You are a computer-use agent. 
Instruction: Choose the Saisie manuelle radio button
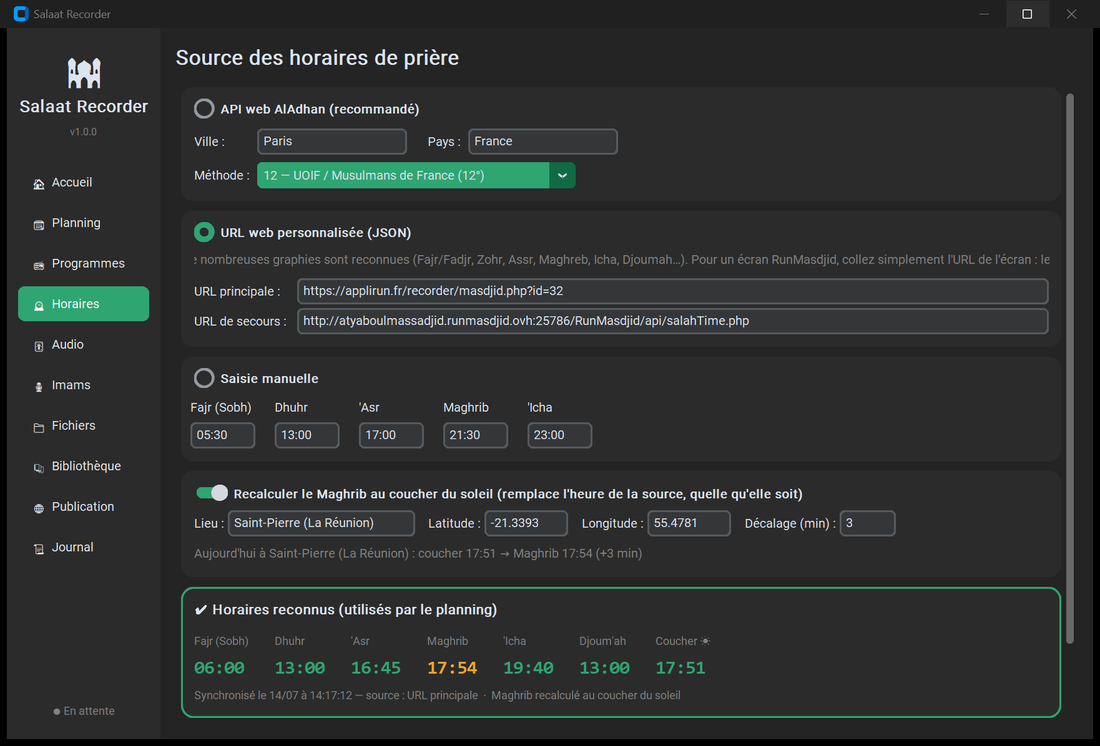pos(204,378)
